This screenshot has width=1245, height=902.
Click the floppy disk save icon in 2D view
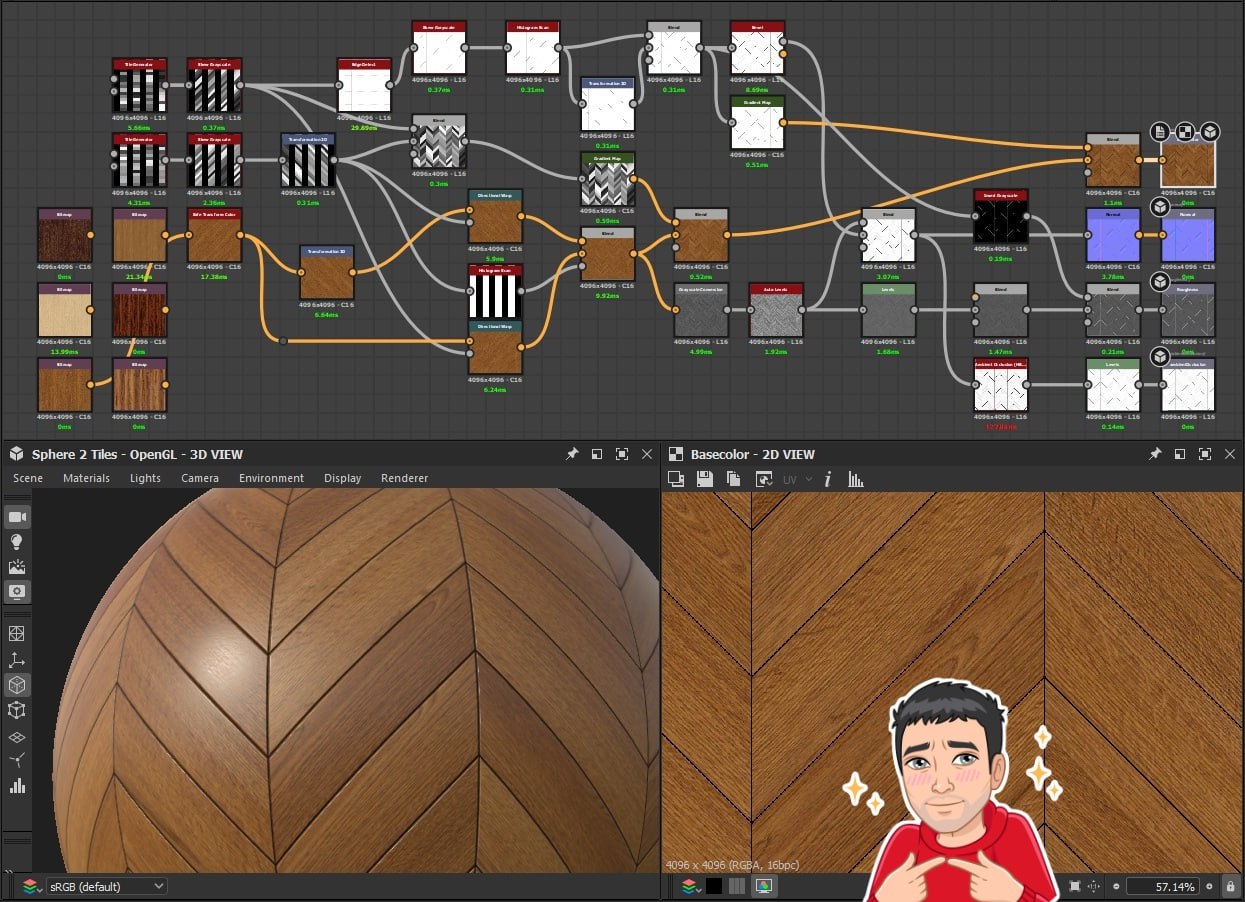tap(705, 479)
